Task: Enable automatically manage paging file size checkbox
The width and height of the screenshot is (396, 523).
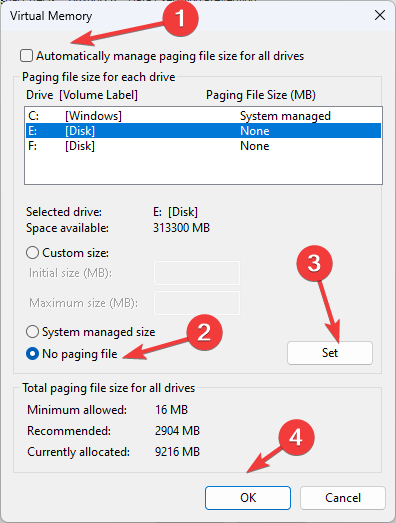Action: [x=26, y=56]
